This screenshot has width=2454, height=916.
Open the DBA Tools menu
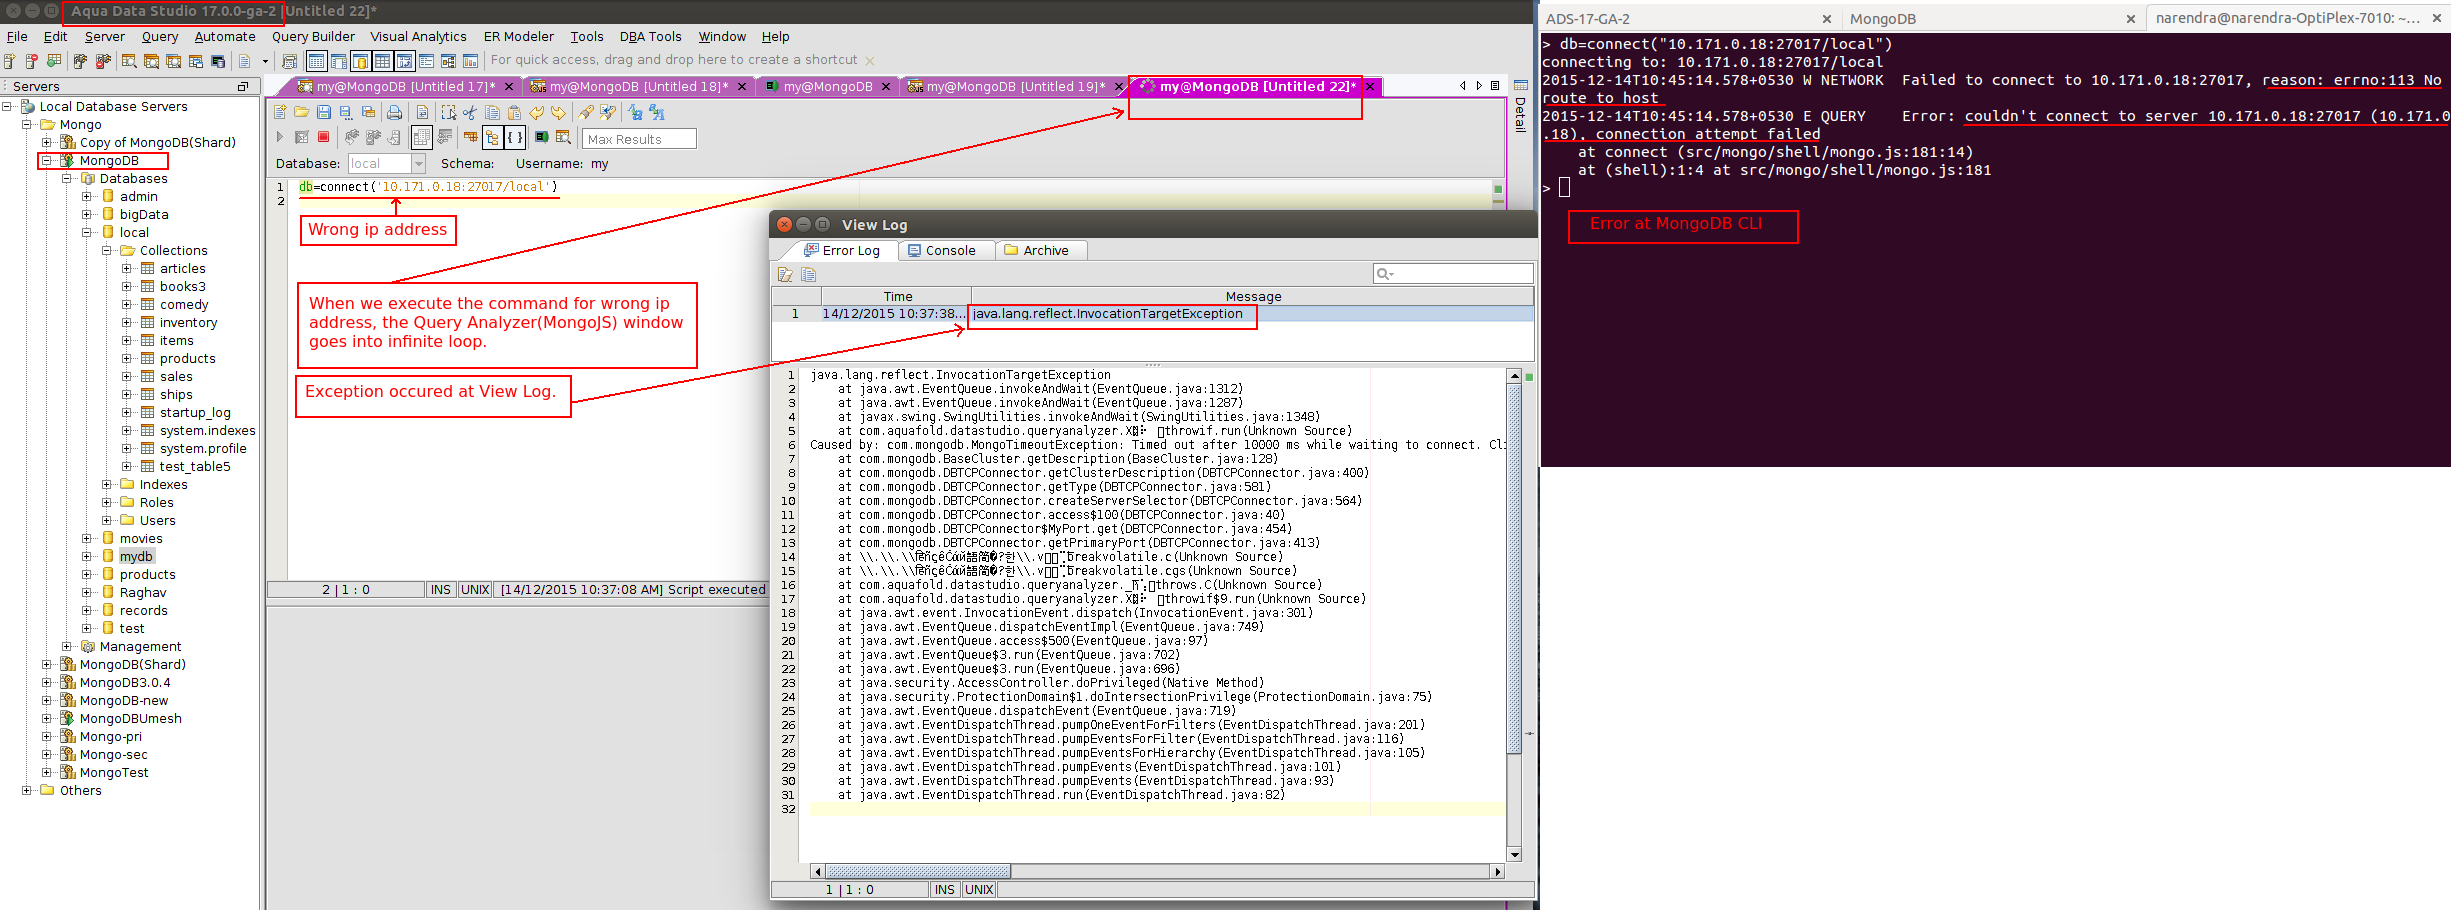tap(650, 37)
